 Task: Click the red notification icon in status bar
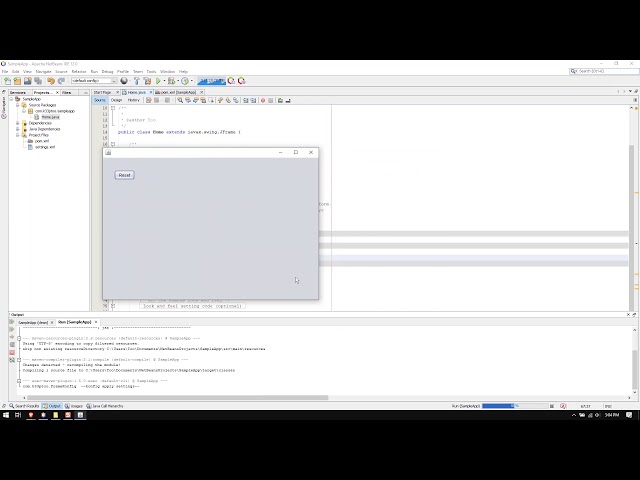coord(563,406)
